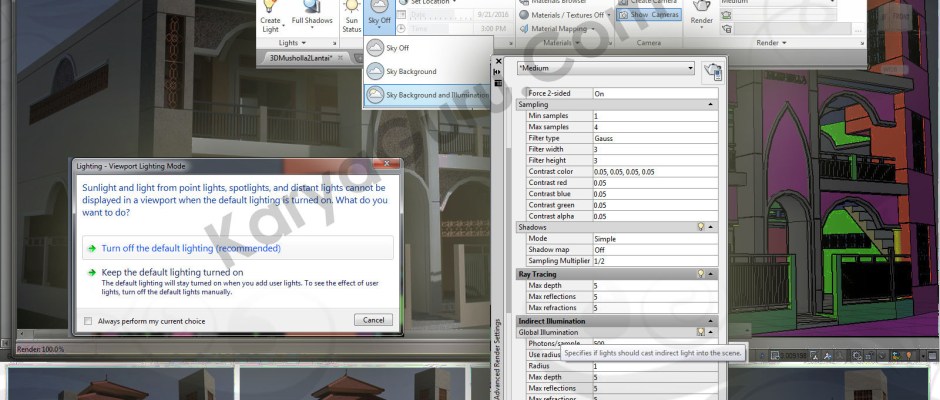Click the workspace switching gear icon
The height and width of the screenshot is (400, 940).
tap(858, 356)
